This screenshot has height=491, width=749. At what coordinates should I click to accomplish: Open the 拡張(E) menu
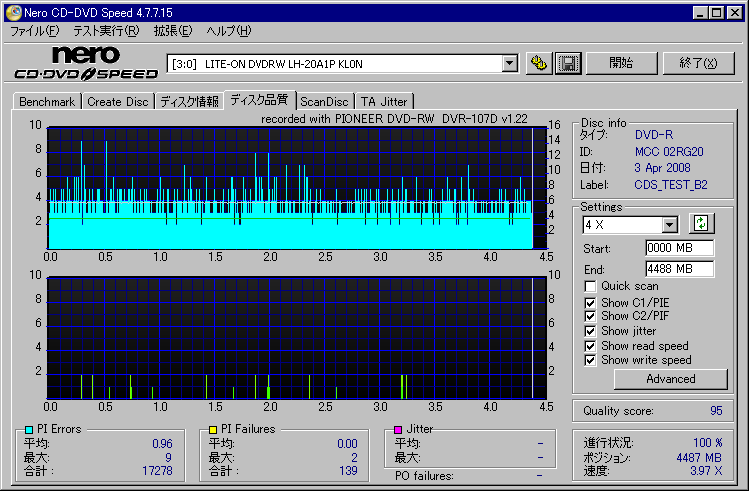coord(172,31)
